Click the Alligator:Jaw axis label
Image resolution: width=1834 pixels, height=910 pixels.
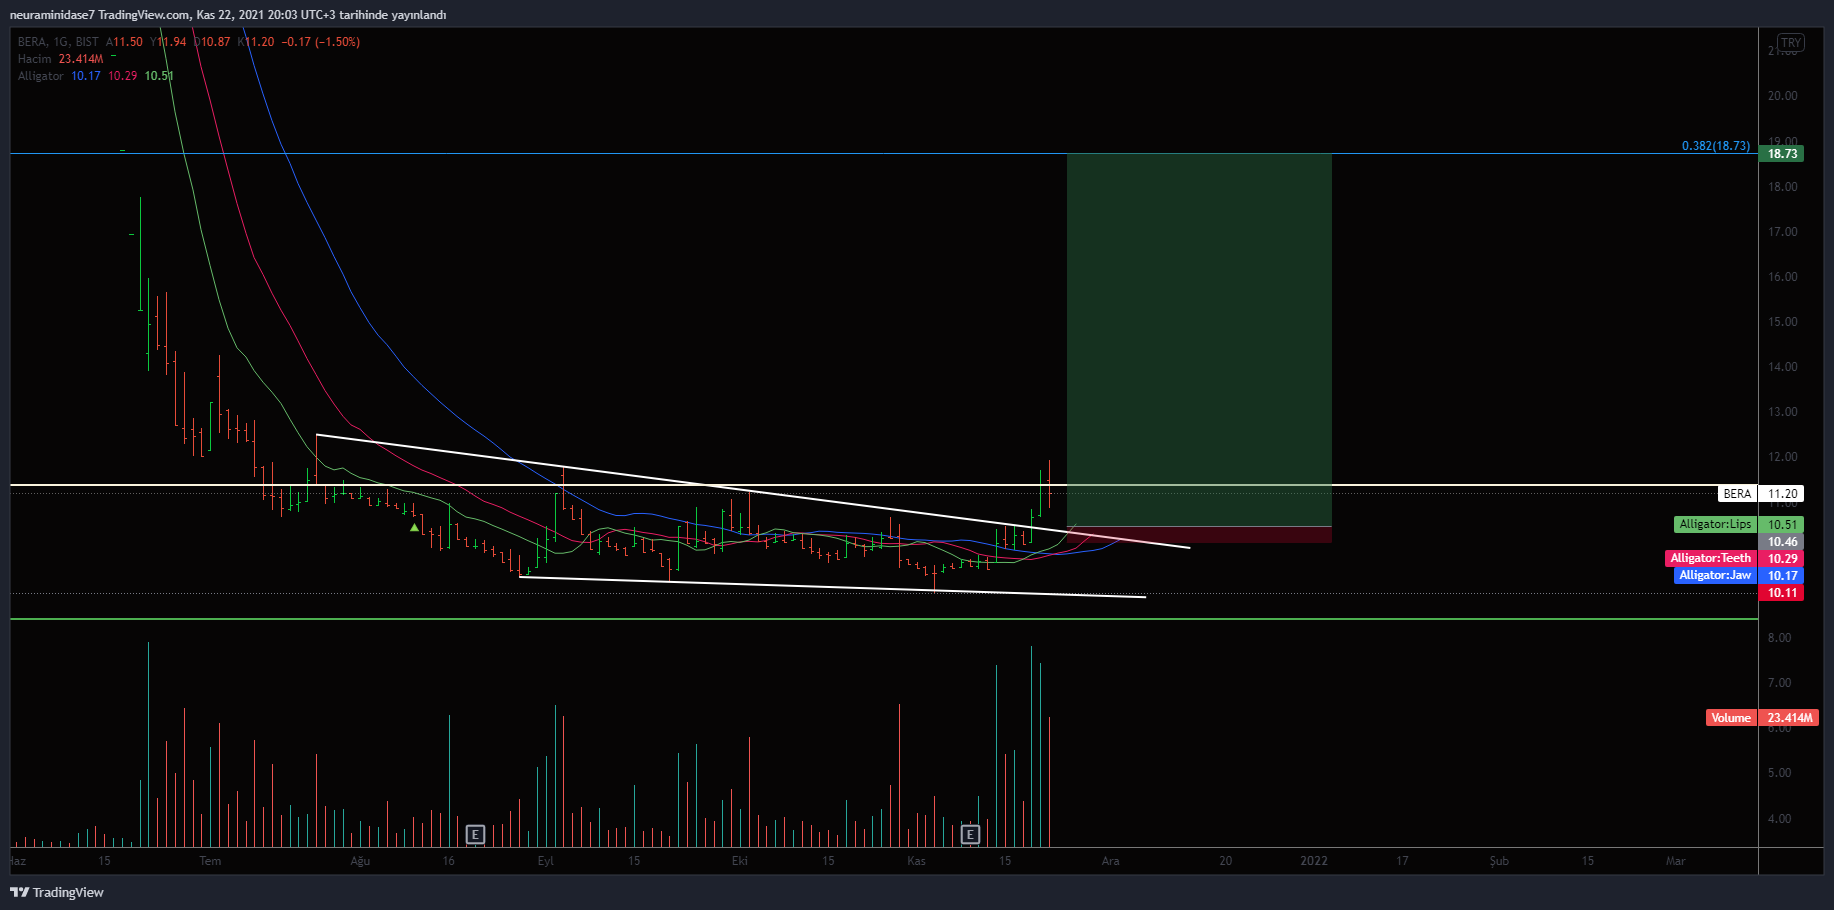click(1715, 575)
